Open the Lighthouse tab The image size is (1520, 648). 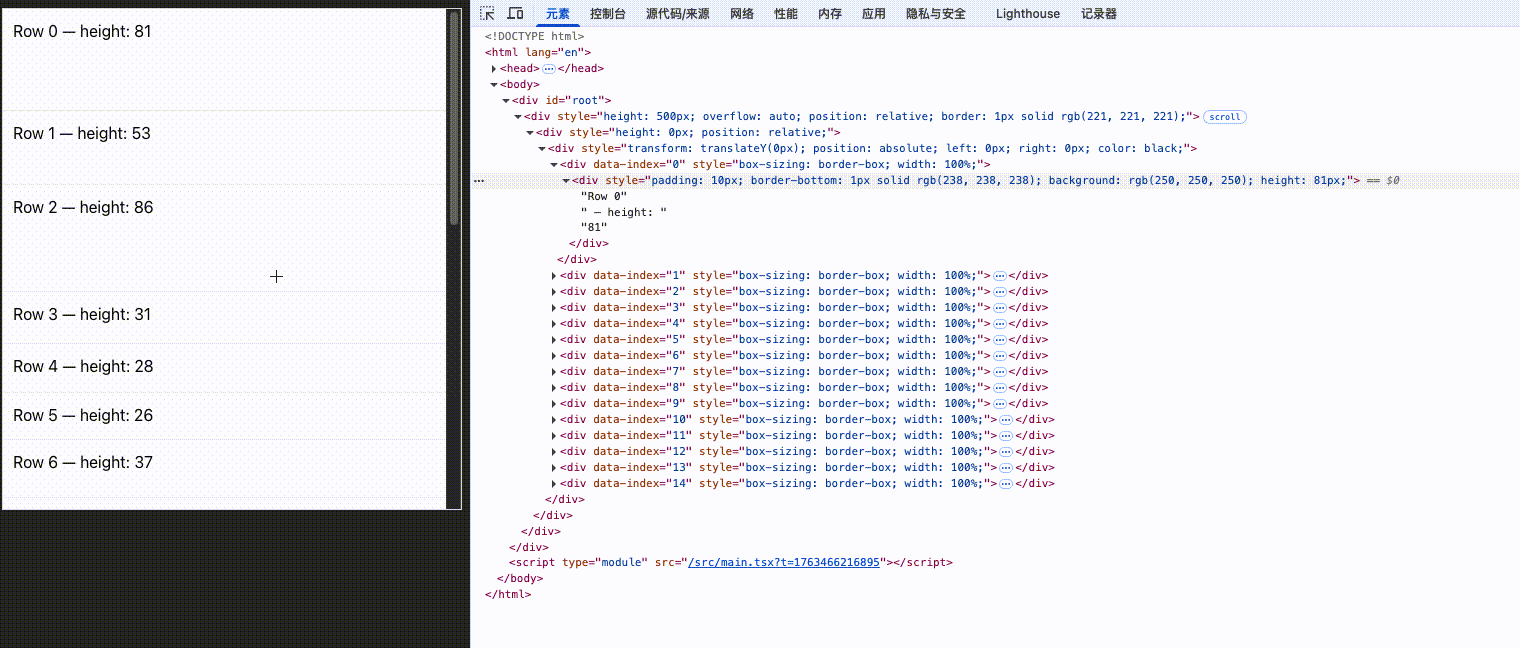pos(1027,14)
